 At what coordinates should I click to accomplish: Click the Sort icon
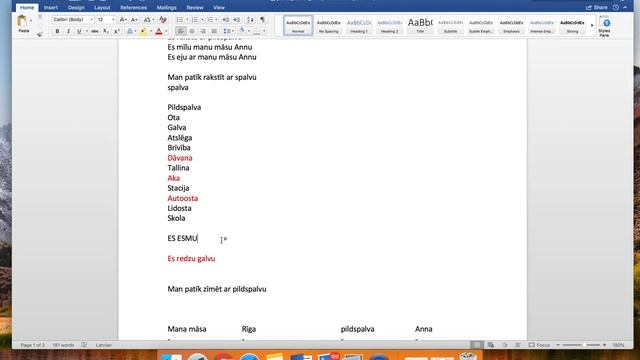click(x=250, y=20)
